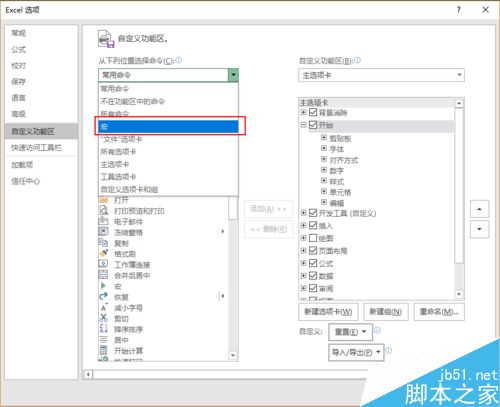This screenshot has height=407, width=500.
Task: Open the 高级 options category
Action: [x=41, y=114]
